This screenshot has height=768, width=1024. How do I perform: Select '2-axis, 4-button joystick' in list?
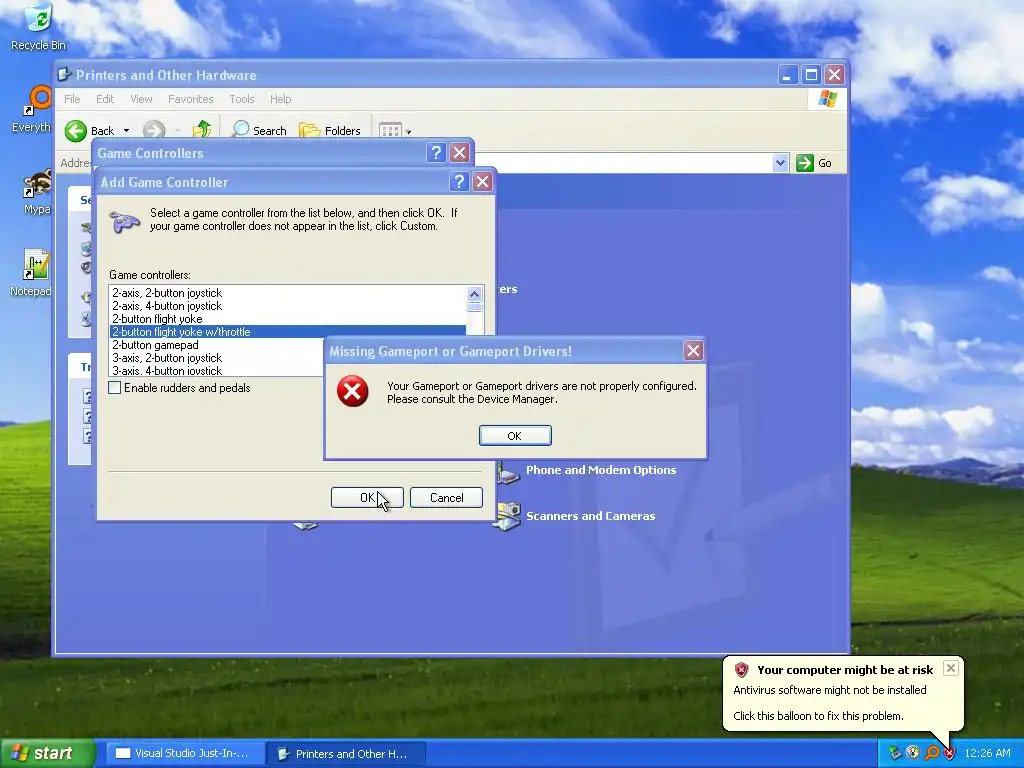287,306
